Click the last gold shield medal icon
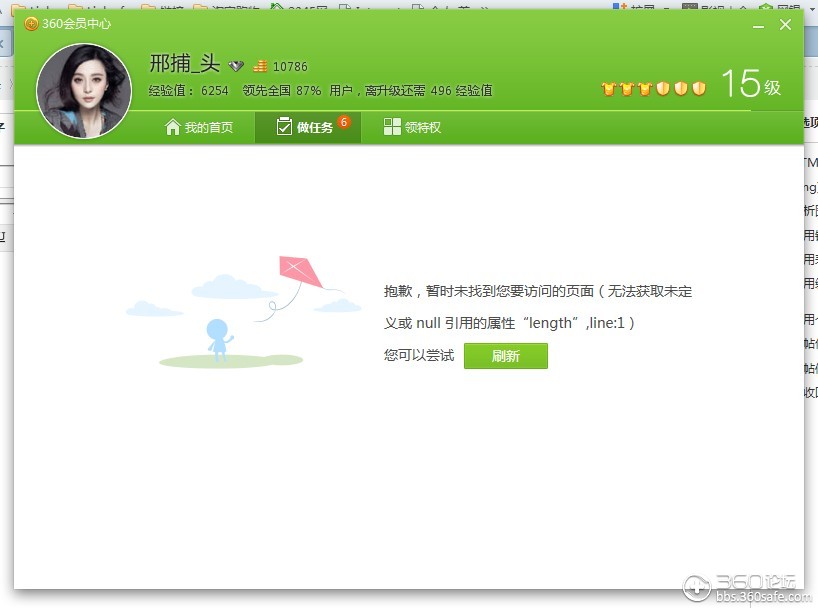This screenshot has width=818, height=608. point(699,89)
